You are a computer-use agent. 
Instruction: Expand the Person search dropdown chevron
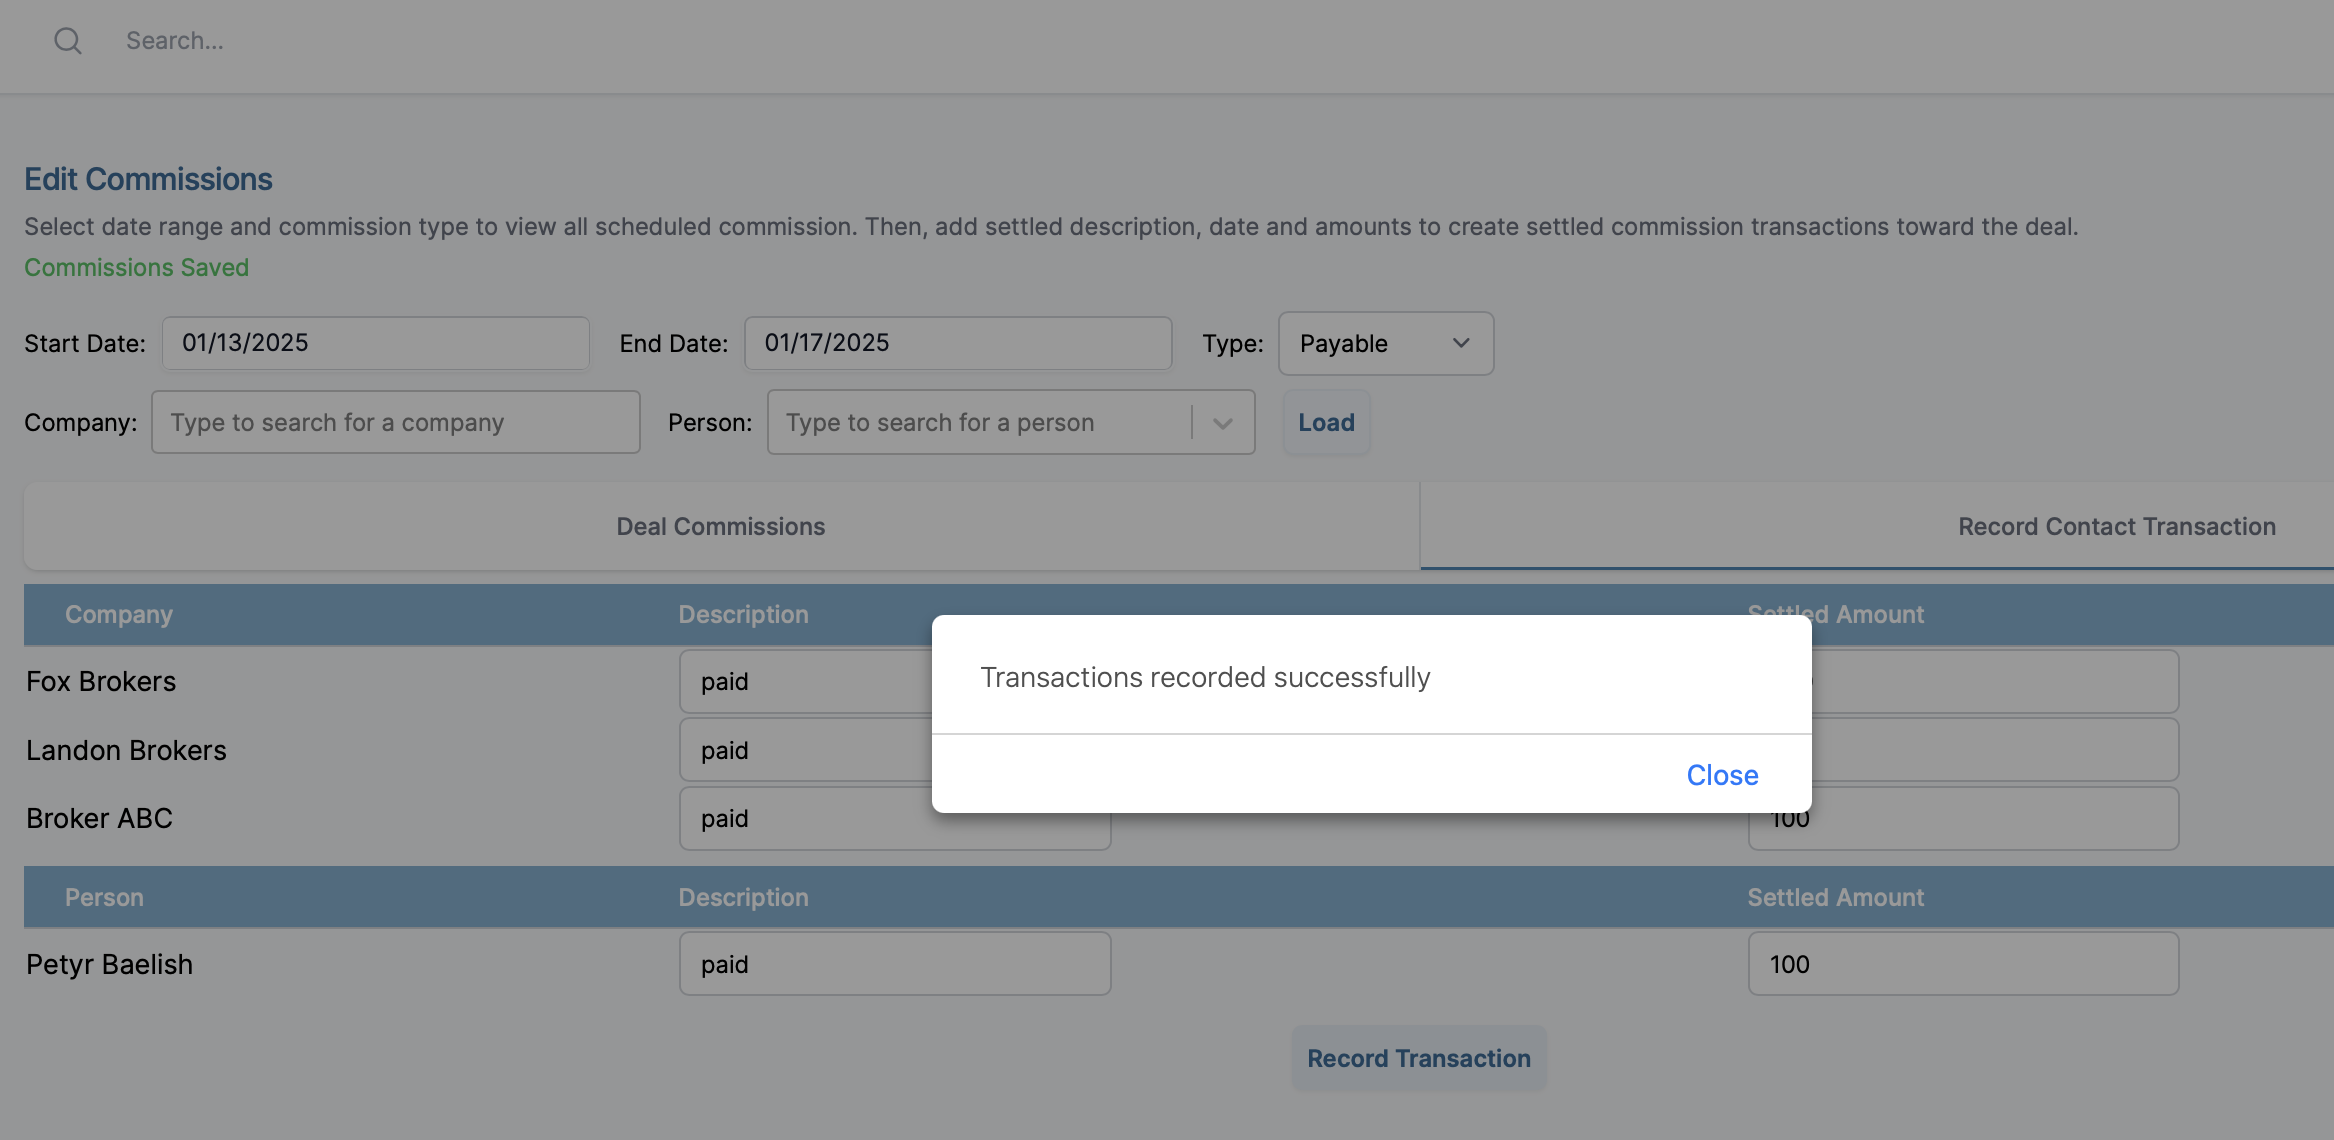pos(1222,423)
